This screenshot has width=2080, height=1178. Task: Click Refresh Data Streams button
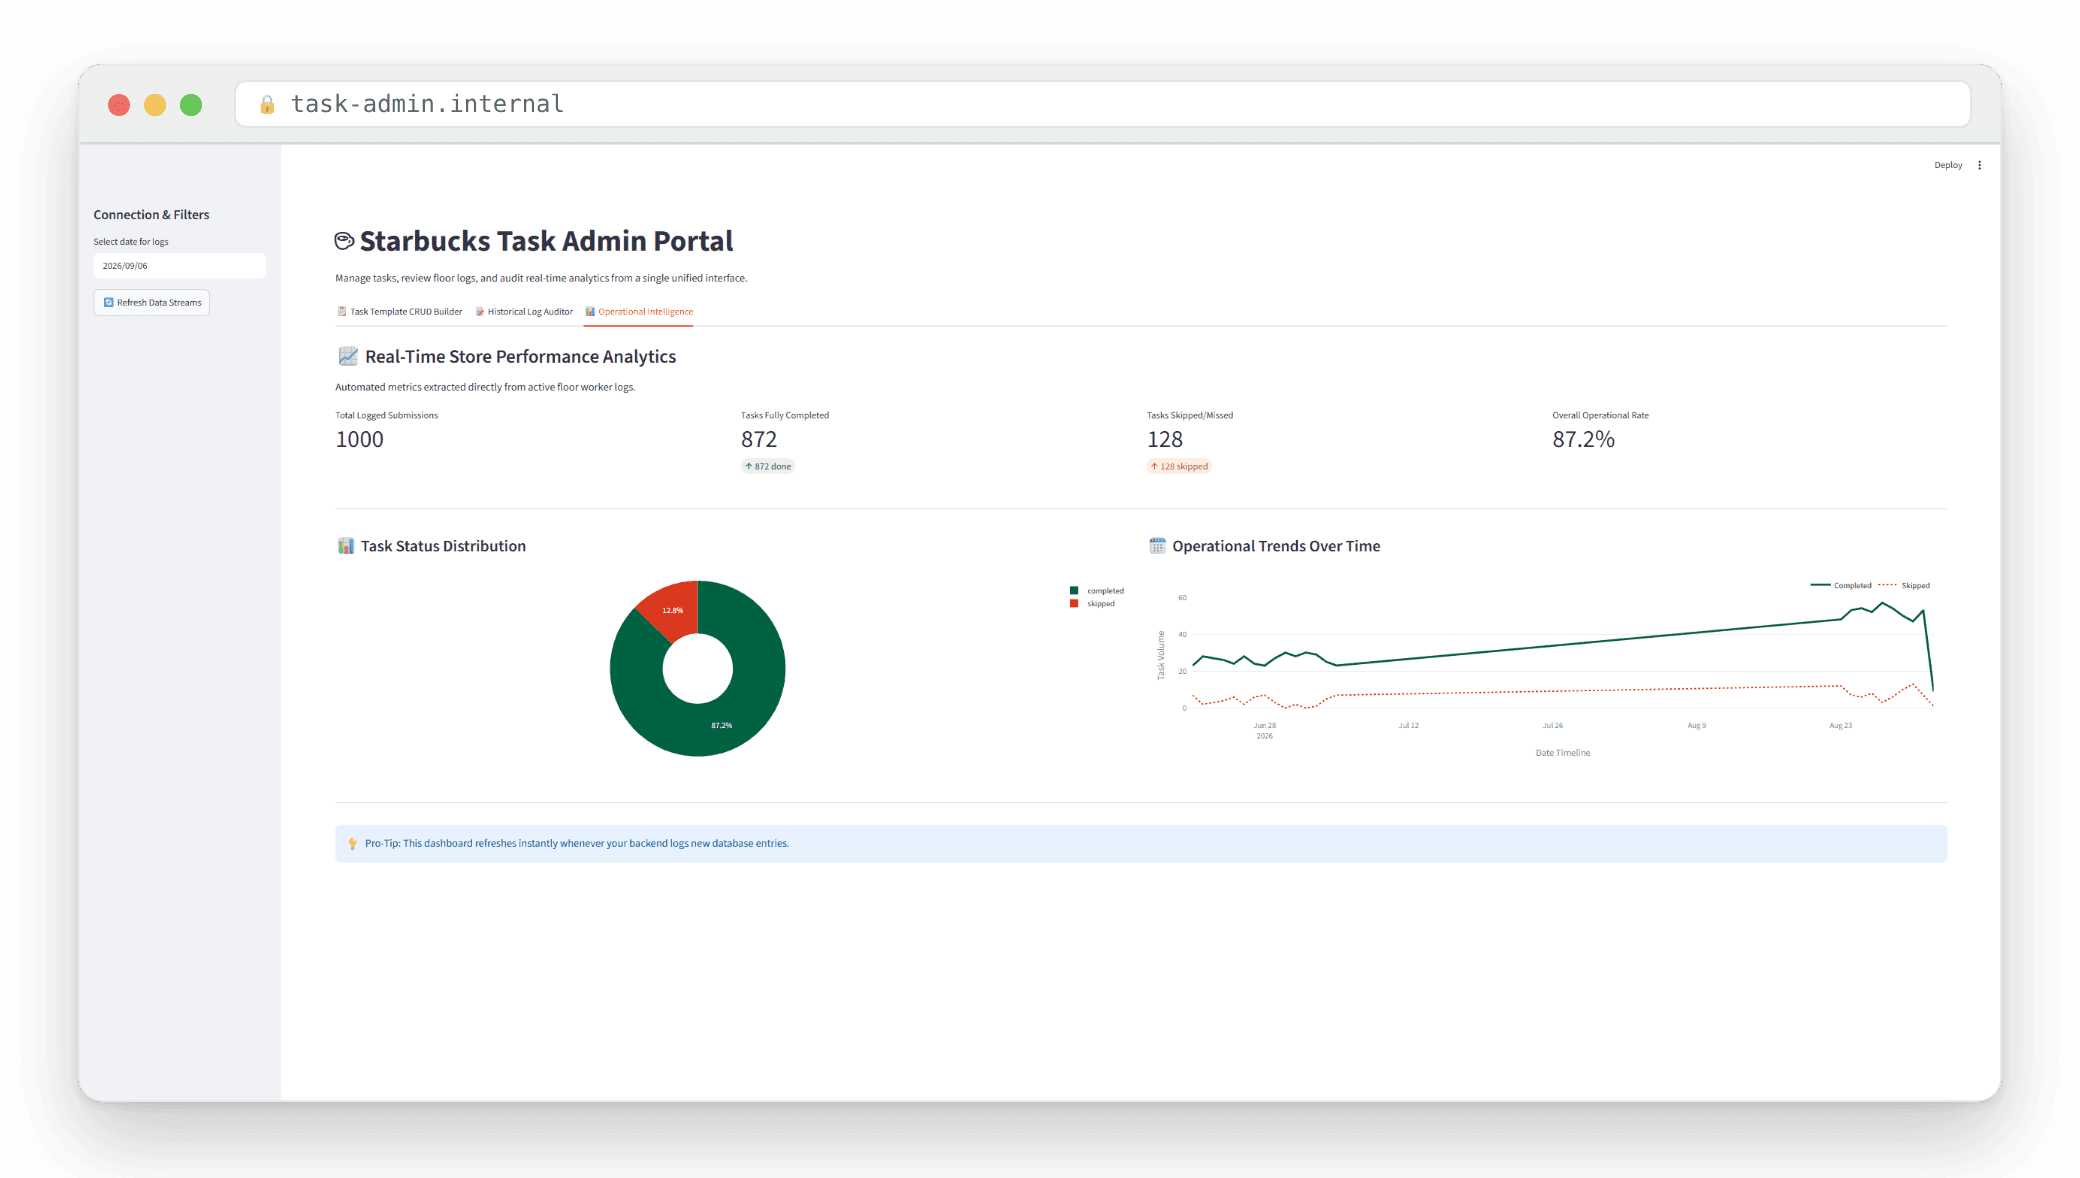tap(152, 303)
